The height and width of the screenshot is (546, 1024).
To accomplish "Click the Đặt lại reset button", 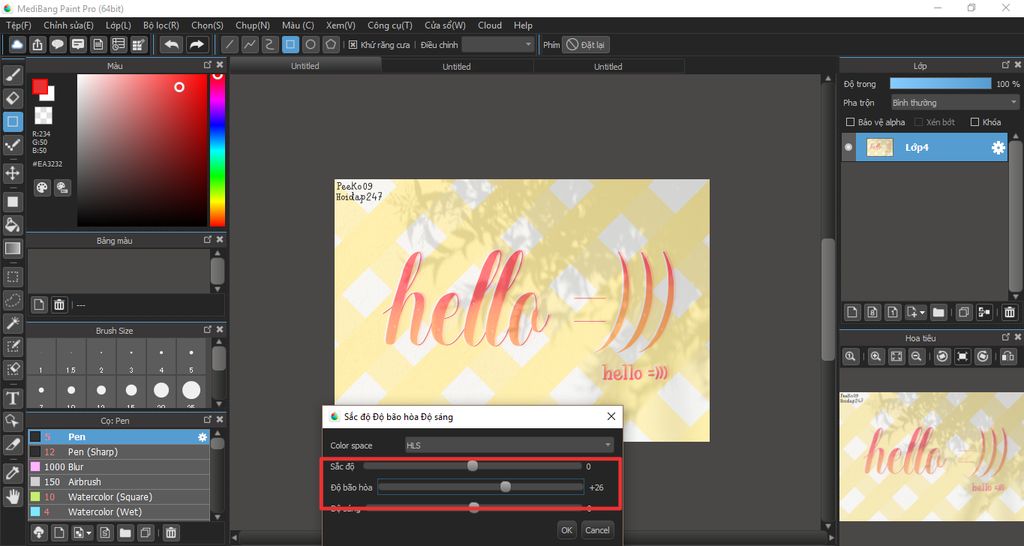I will (586, 44).
